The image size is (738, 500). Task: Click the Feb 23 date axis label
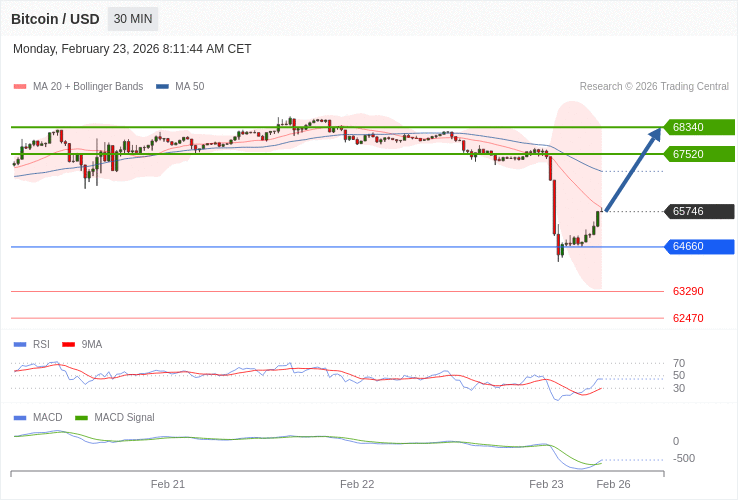pos(546,484)
